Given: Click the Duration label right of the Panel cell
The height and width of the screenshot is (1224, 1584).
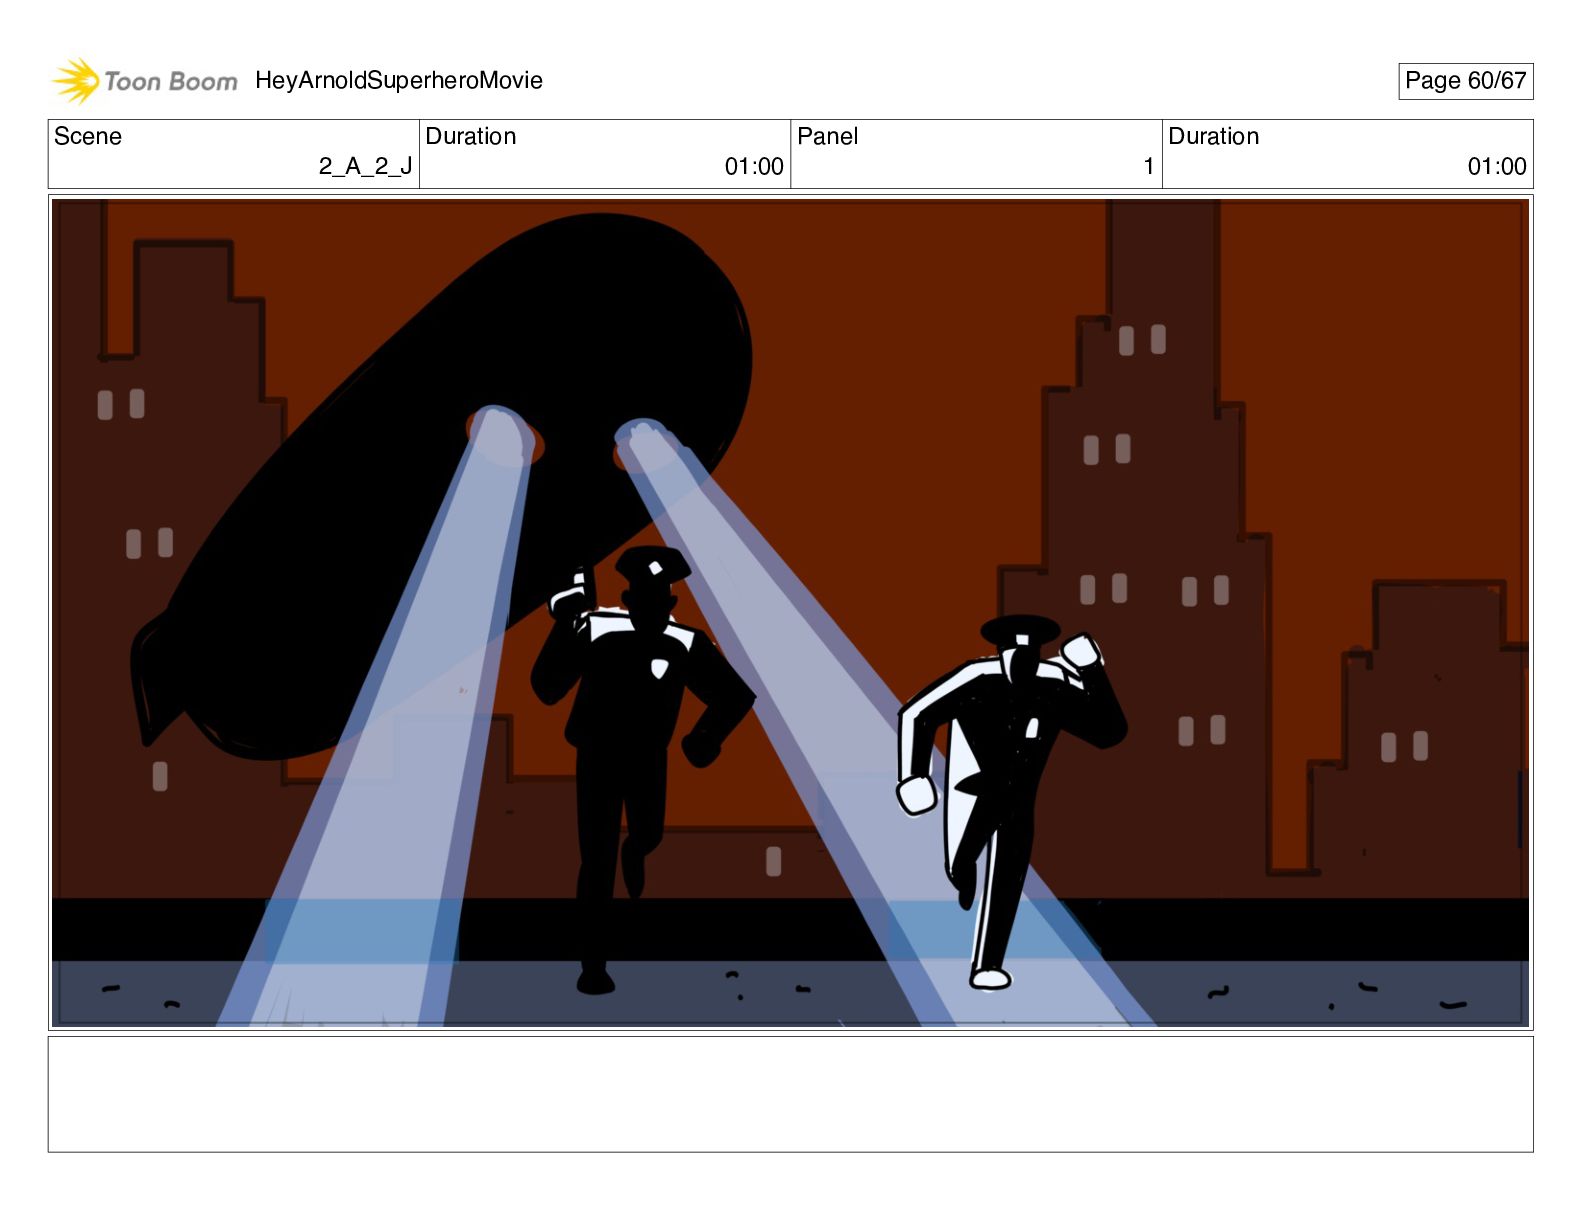Looking at the screenshot, I should 1214,136.
